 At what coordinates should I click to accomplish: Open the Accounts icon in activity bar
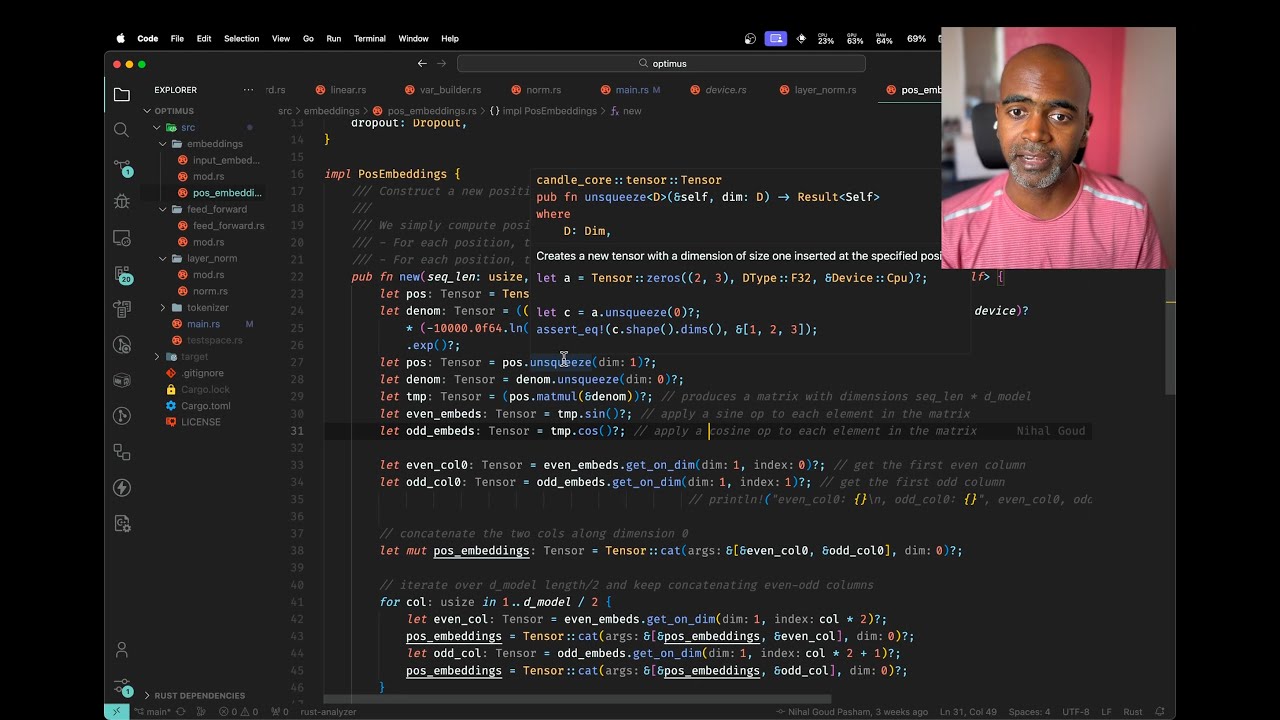point(122,650)
